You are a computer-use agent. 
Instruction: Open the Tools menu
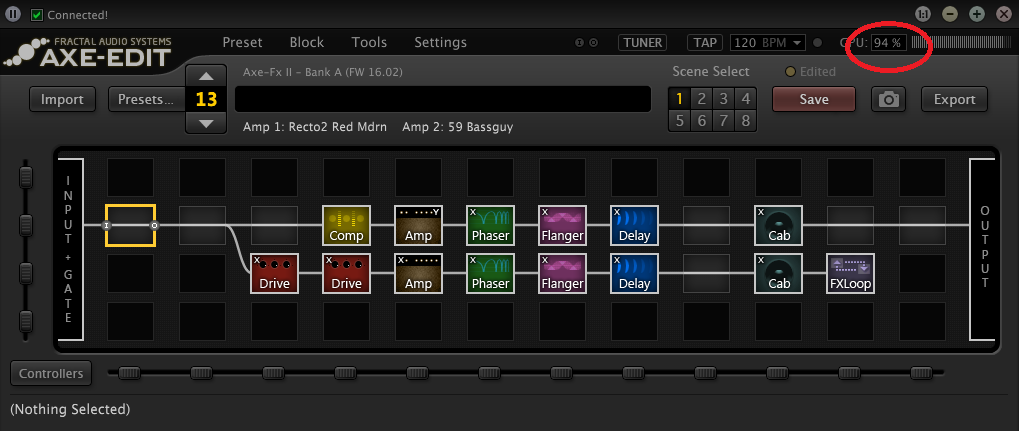click(369, 42)
